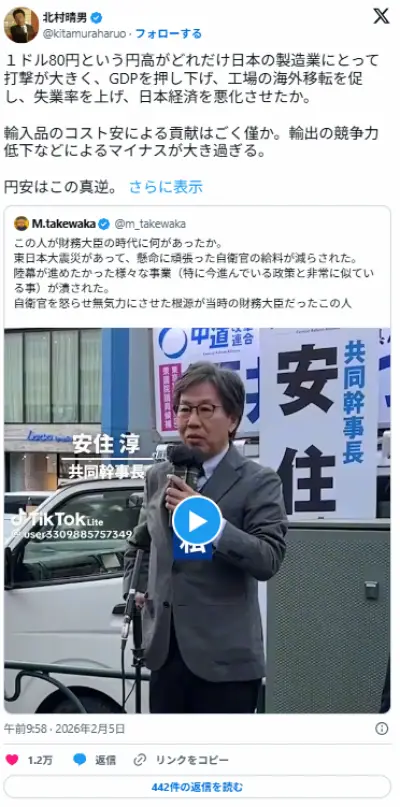Play the embedded video
The image size is (400, 807).
coord(197,520)
